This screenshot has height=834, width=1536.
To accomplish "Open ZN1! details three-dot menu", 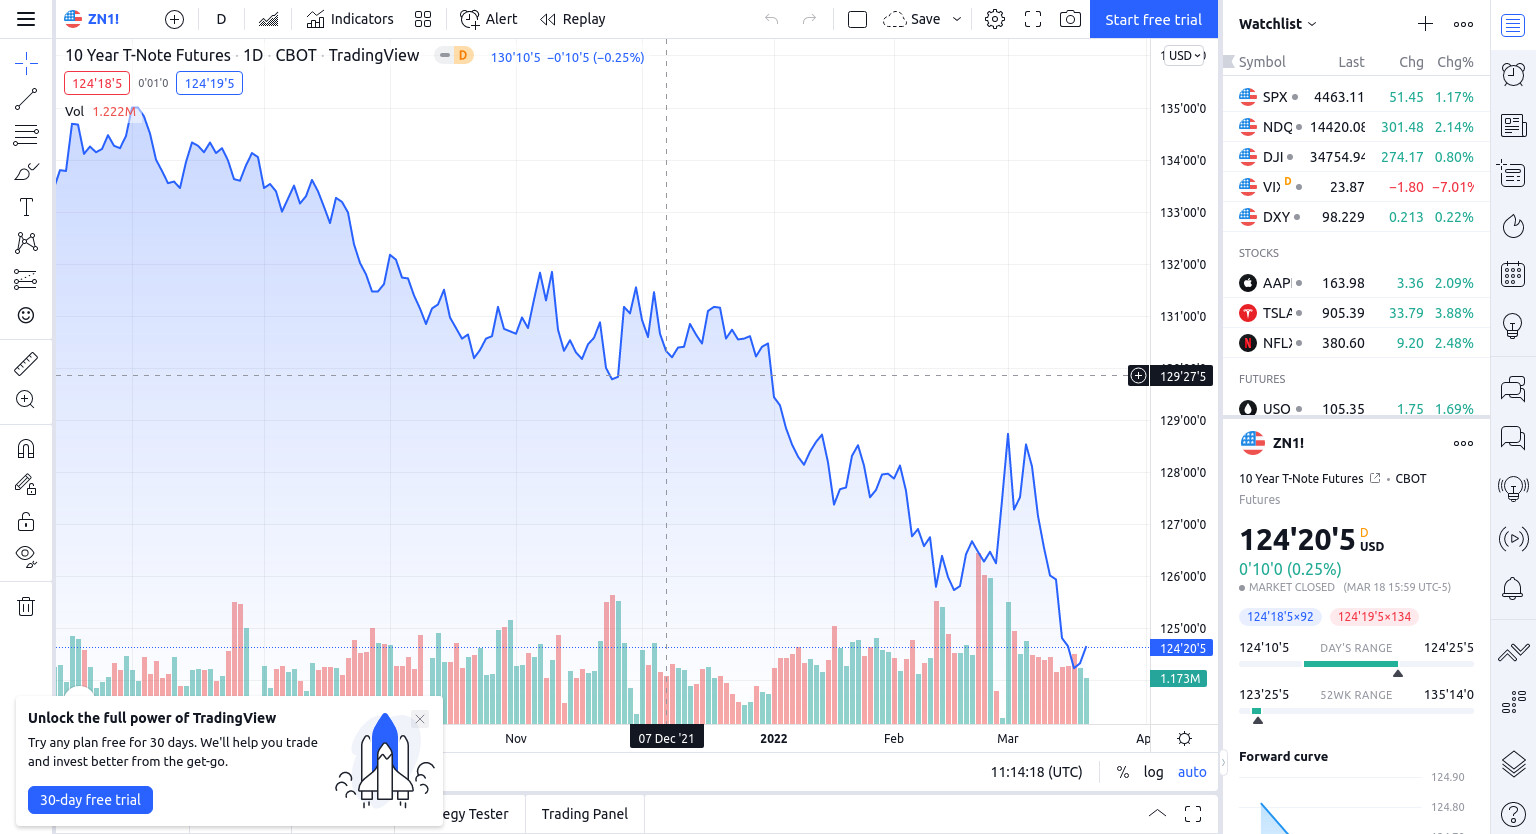I will click(x=1463, y=443).
